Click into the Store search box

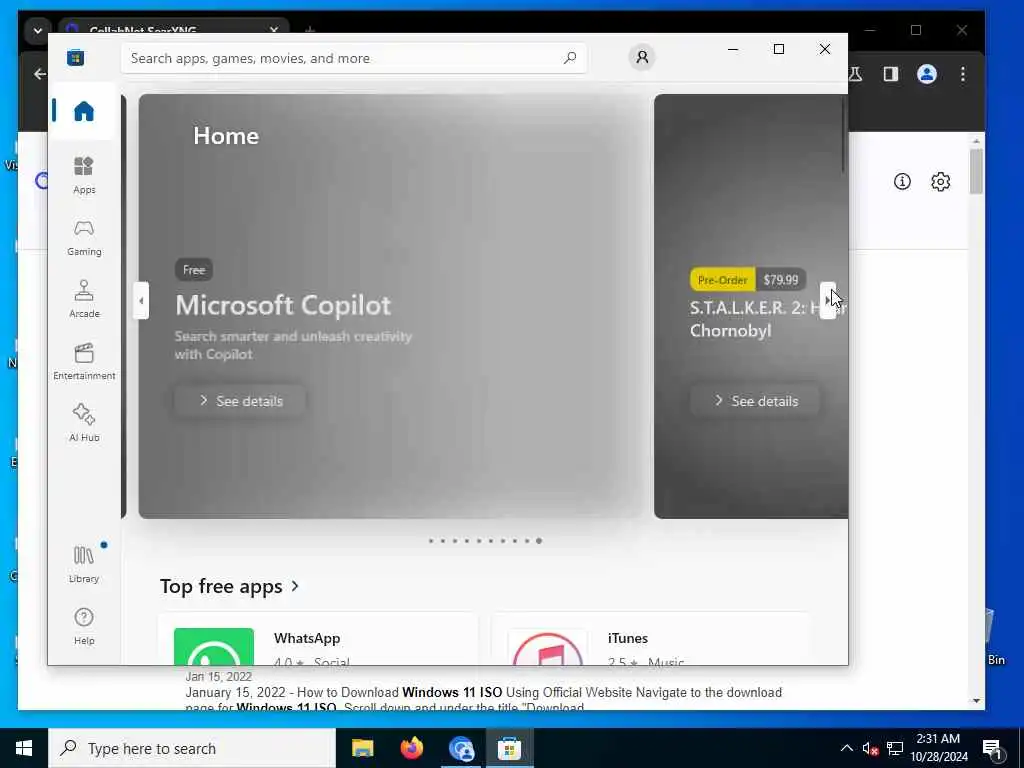[353, 58]
